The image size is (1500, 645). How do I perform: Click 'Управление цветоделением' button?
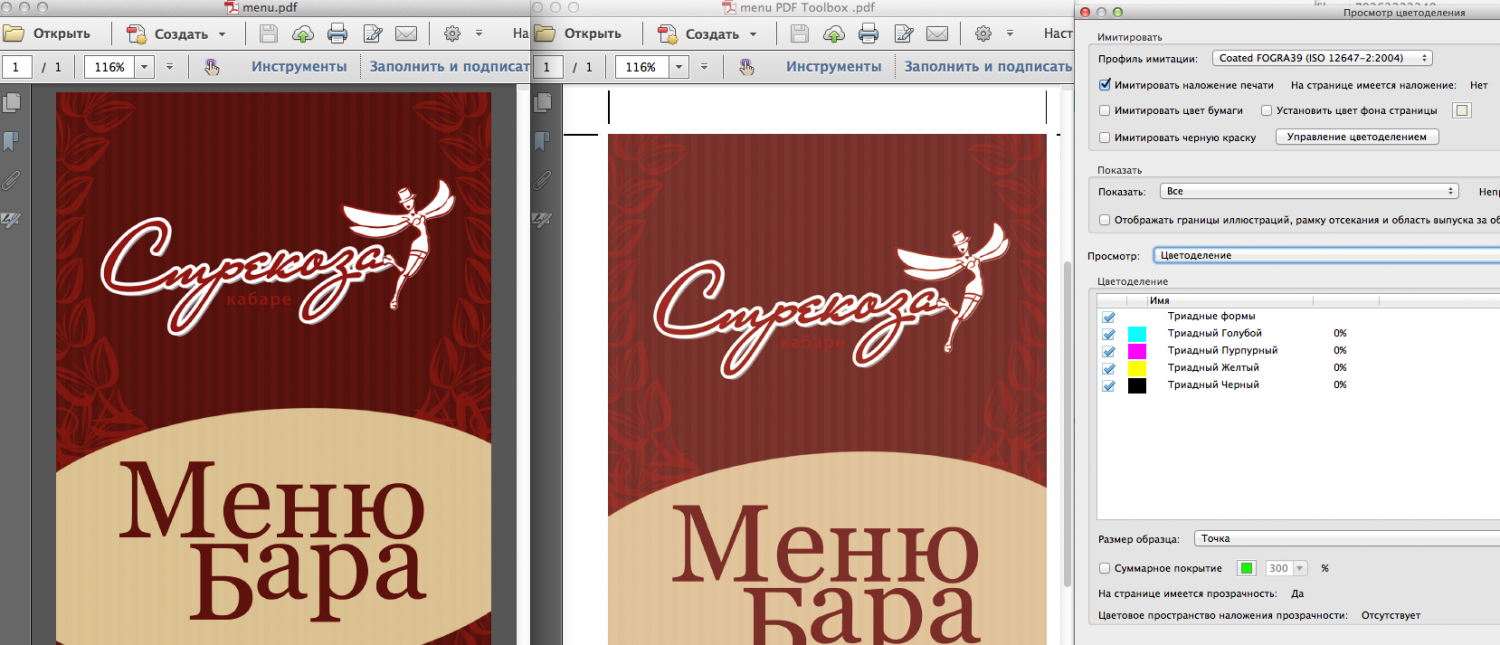point(1357,137)
